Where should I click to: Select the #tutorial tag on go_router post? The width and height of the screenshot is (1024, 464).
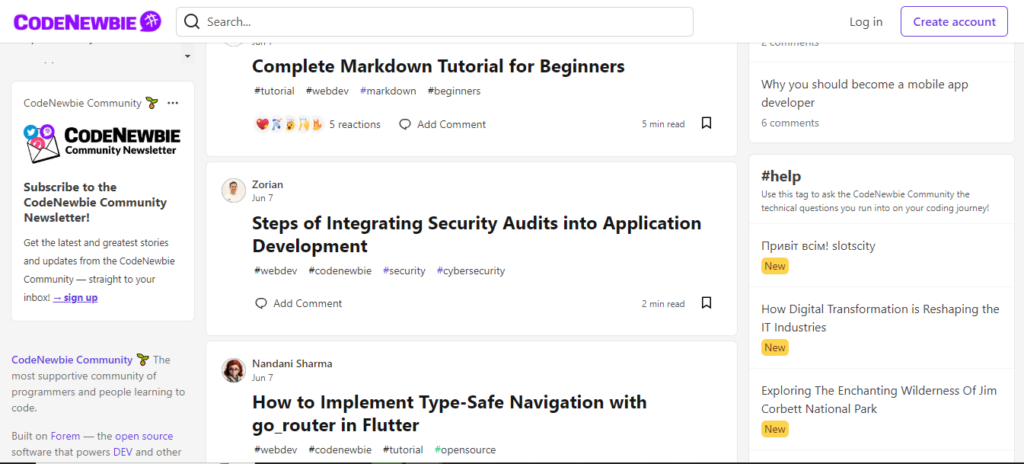tap(403, 450)
